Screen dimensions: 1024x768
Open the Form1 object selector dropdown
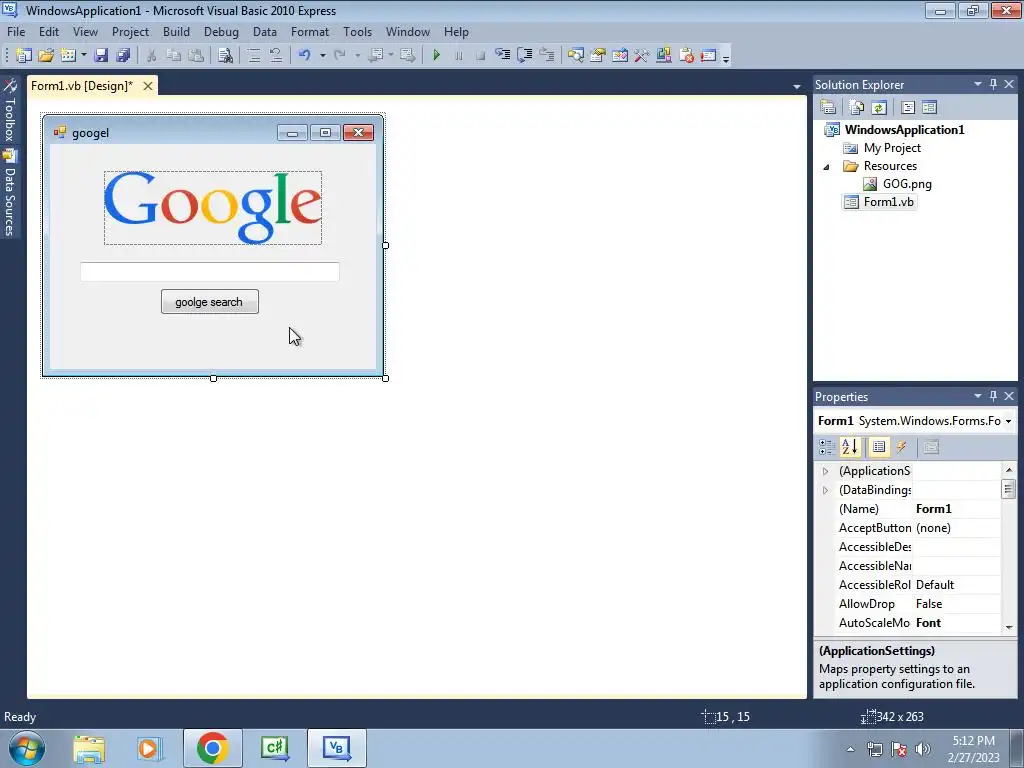(x=1008, y=421)
